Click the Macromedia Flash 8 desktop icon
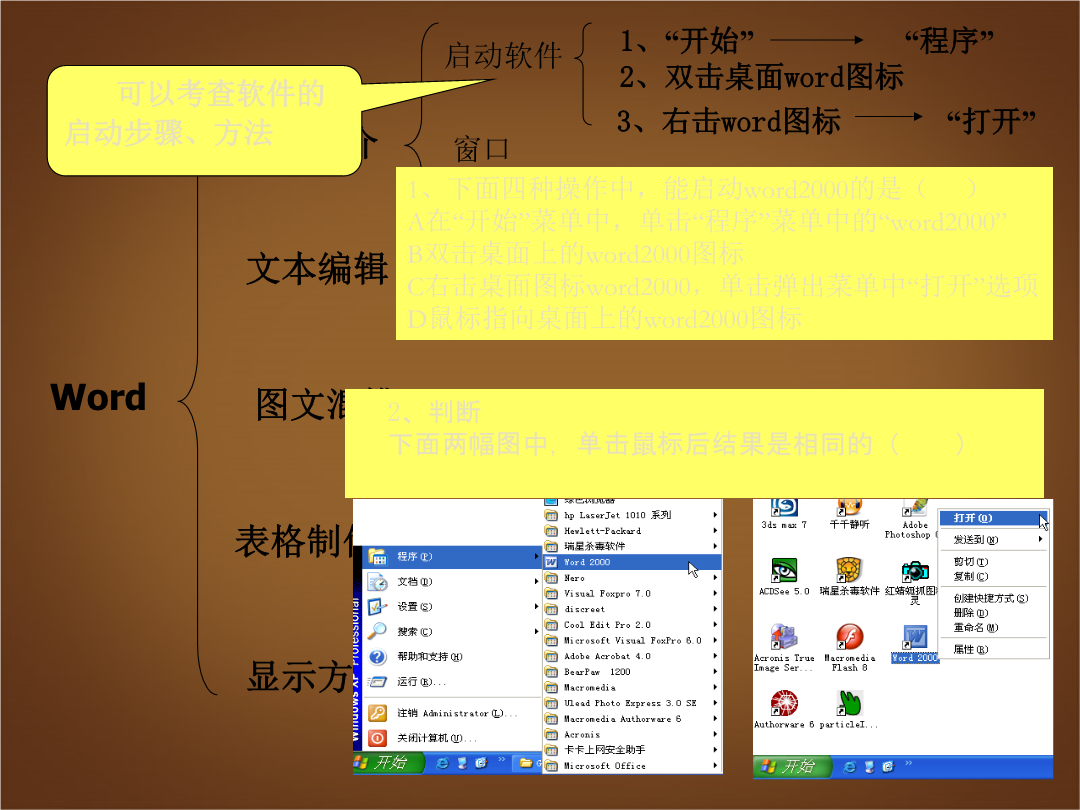 pos(849,647)
